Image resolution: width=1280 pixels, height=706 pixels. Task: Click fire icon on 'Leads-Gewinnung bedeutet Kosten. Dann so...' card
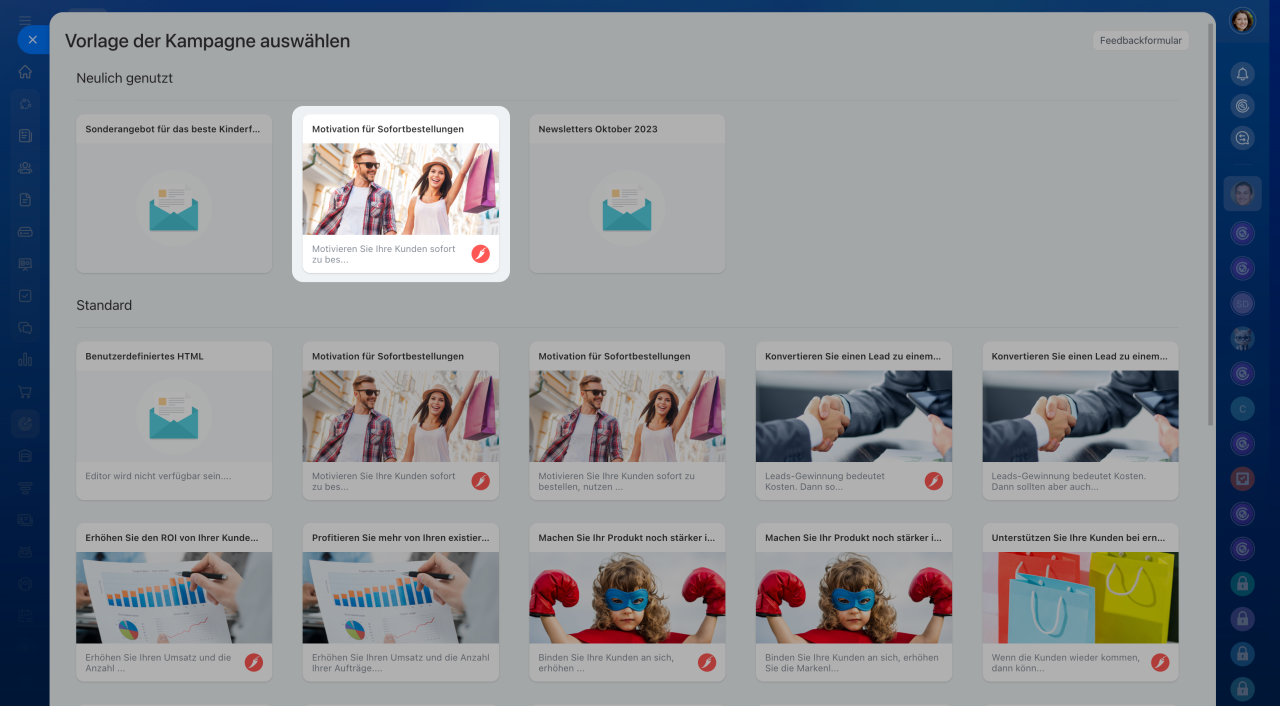934,481
